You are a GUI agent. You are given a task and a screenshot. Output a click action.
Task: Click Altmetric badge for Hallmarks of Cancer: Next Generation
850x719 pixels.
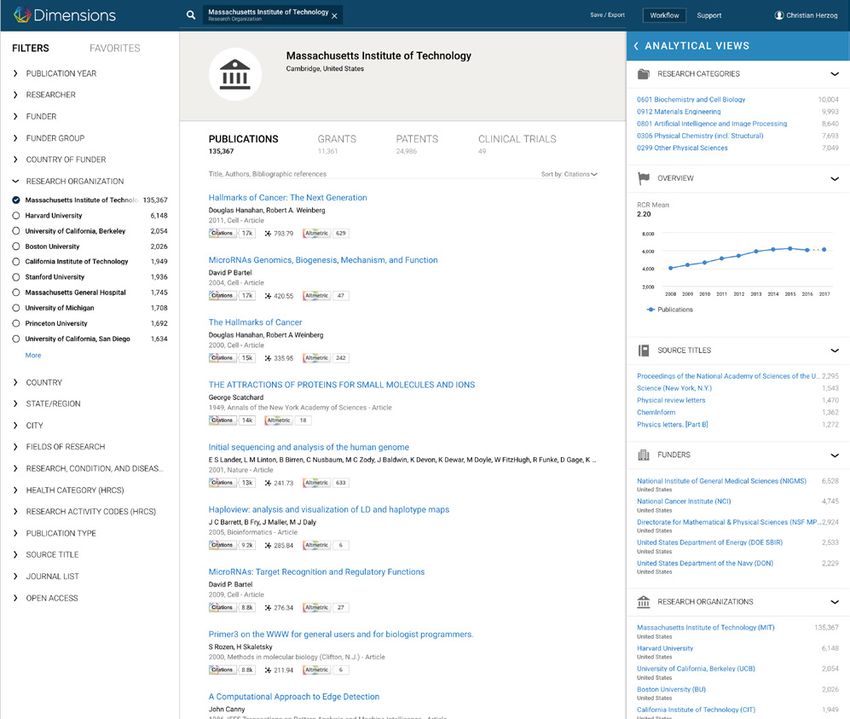pos(326,233)
